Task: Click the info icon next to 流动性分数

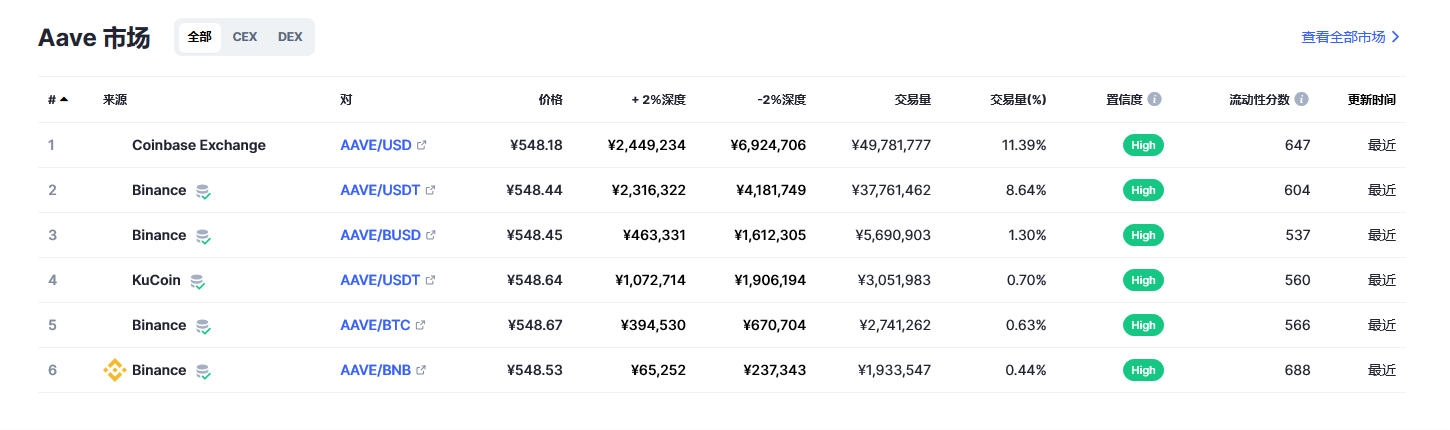Action: (x=1301, y=100)
